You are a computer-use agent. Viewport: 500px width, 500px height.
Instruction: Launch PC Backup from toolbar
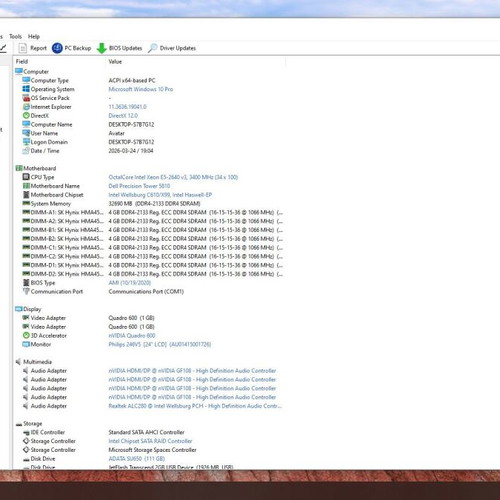71,48
